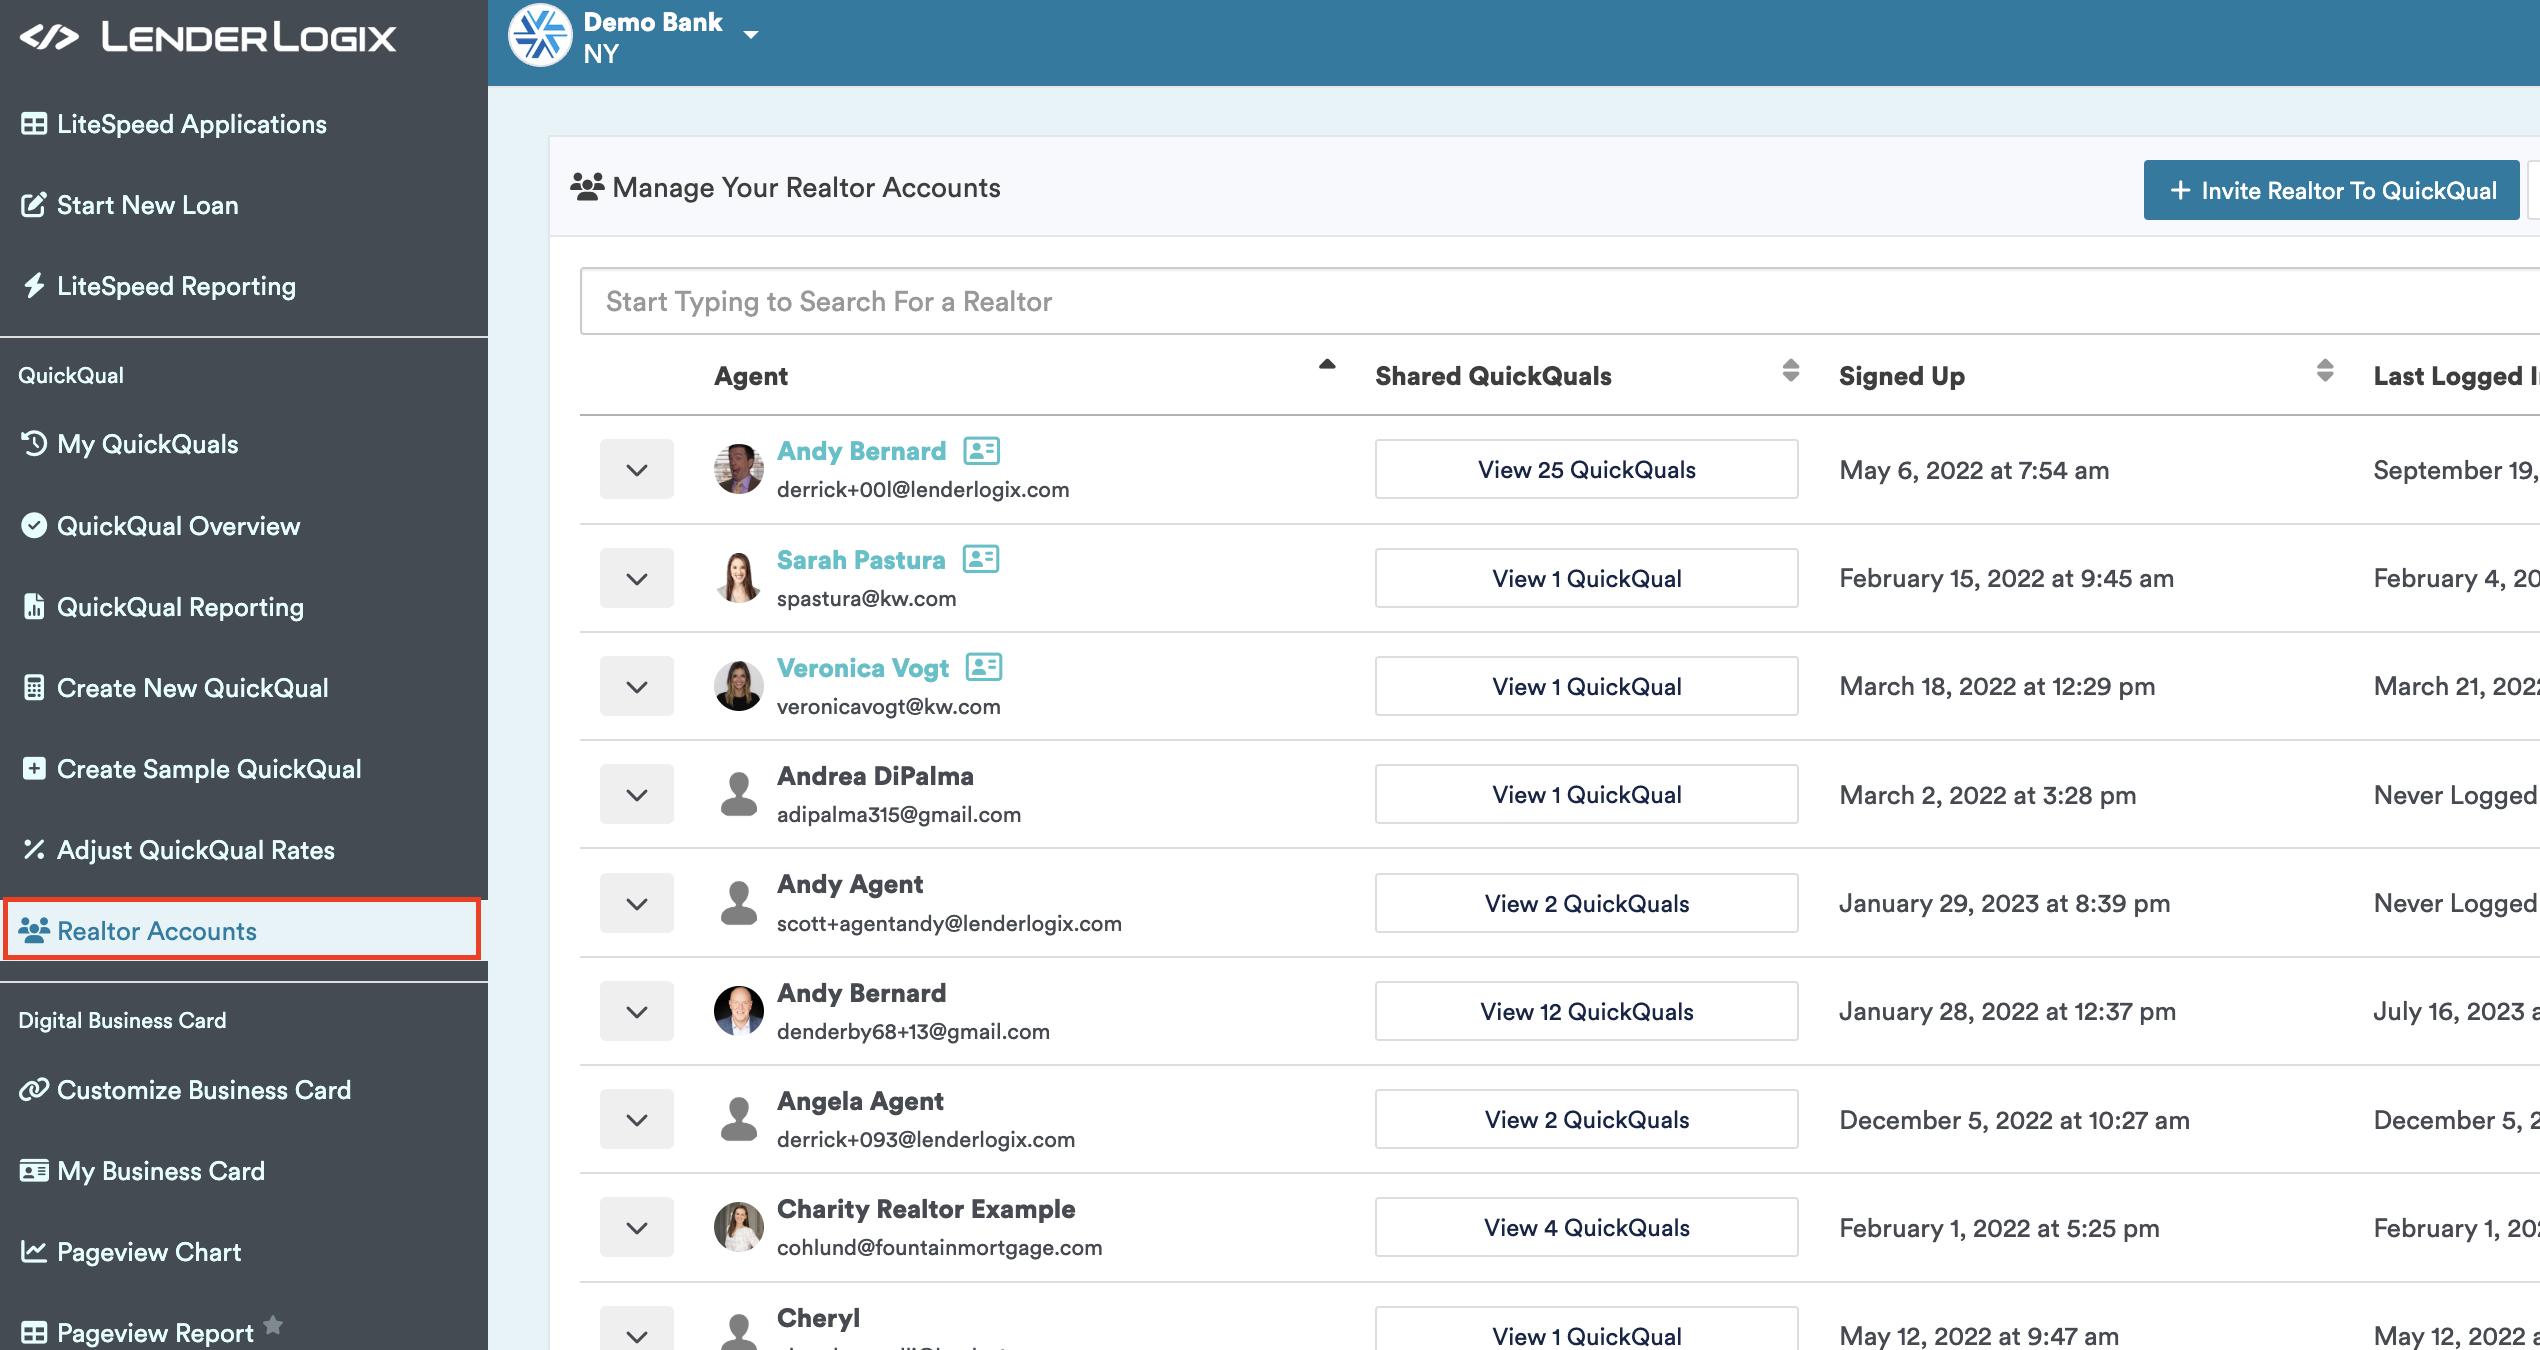Click the QuickQual Overview checkmark icon
This screenshot has height=1350, width=2540.
[x=34, y=526]
